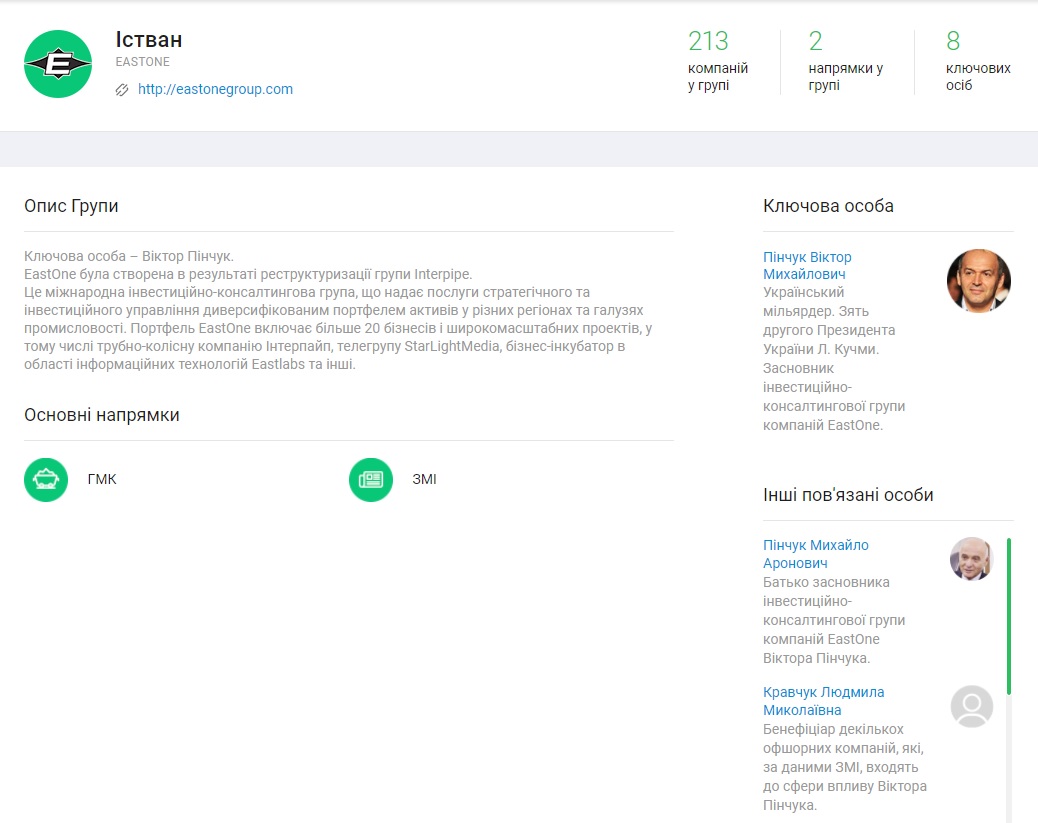Image resolution: width=1038 pixels, height=823 pixels.
Task: Open Кравчук Людмила Миколаївна profile link
Action: pyautogui.click(x=823, y=701)
